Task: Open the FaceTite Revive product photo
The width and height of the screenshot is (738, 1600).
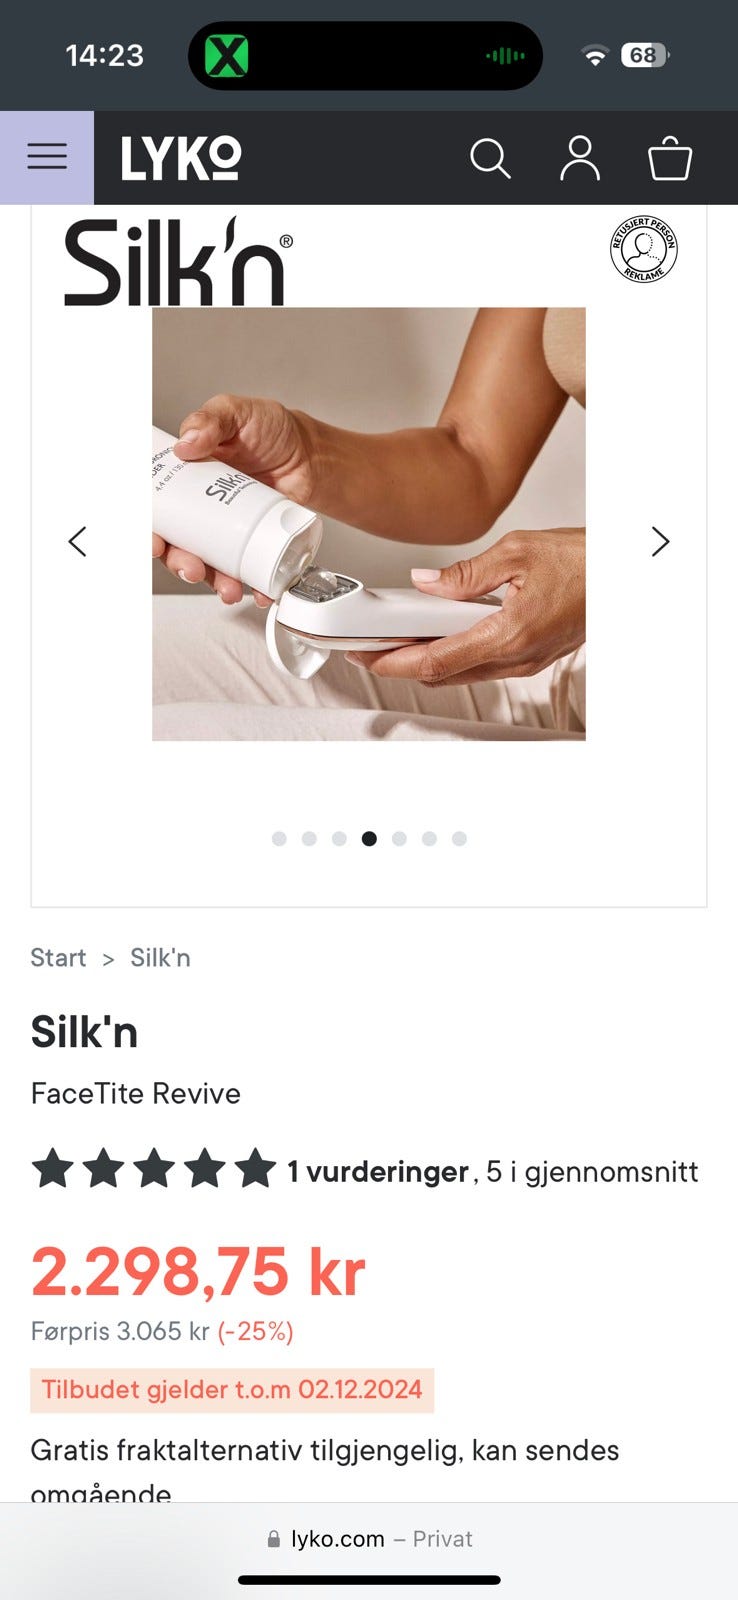Action: coord(369,524)
